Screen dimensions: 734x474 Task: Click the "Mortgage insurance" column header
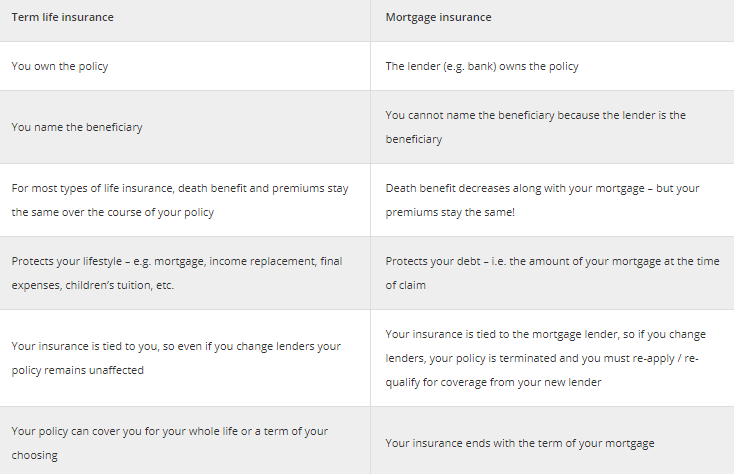[438, 17]
